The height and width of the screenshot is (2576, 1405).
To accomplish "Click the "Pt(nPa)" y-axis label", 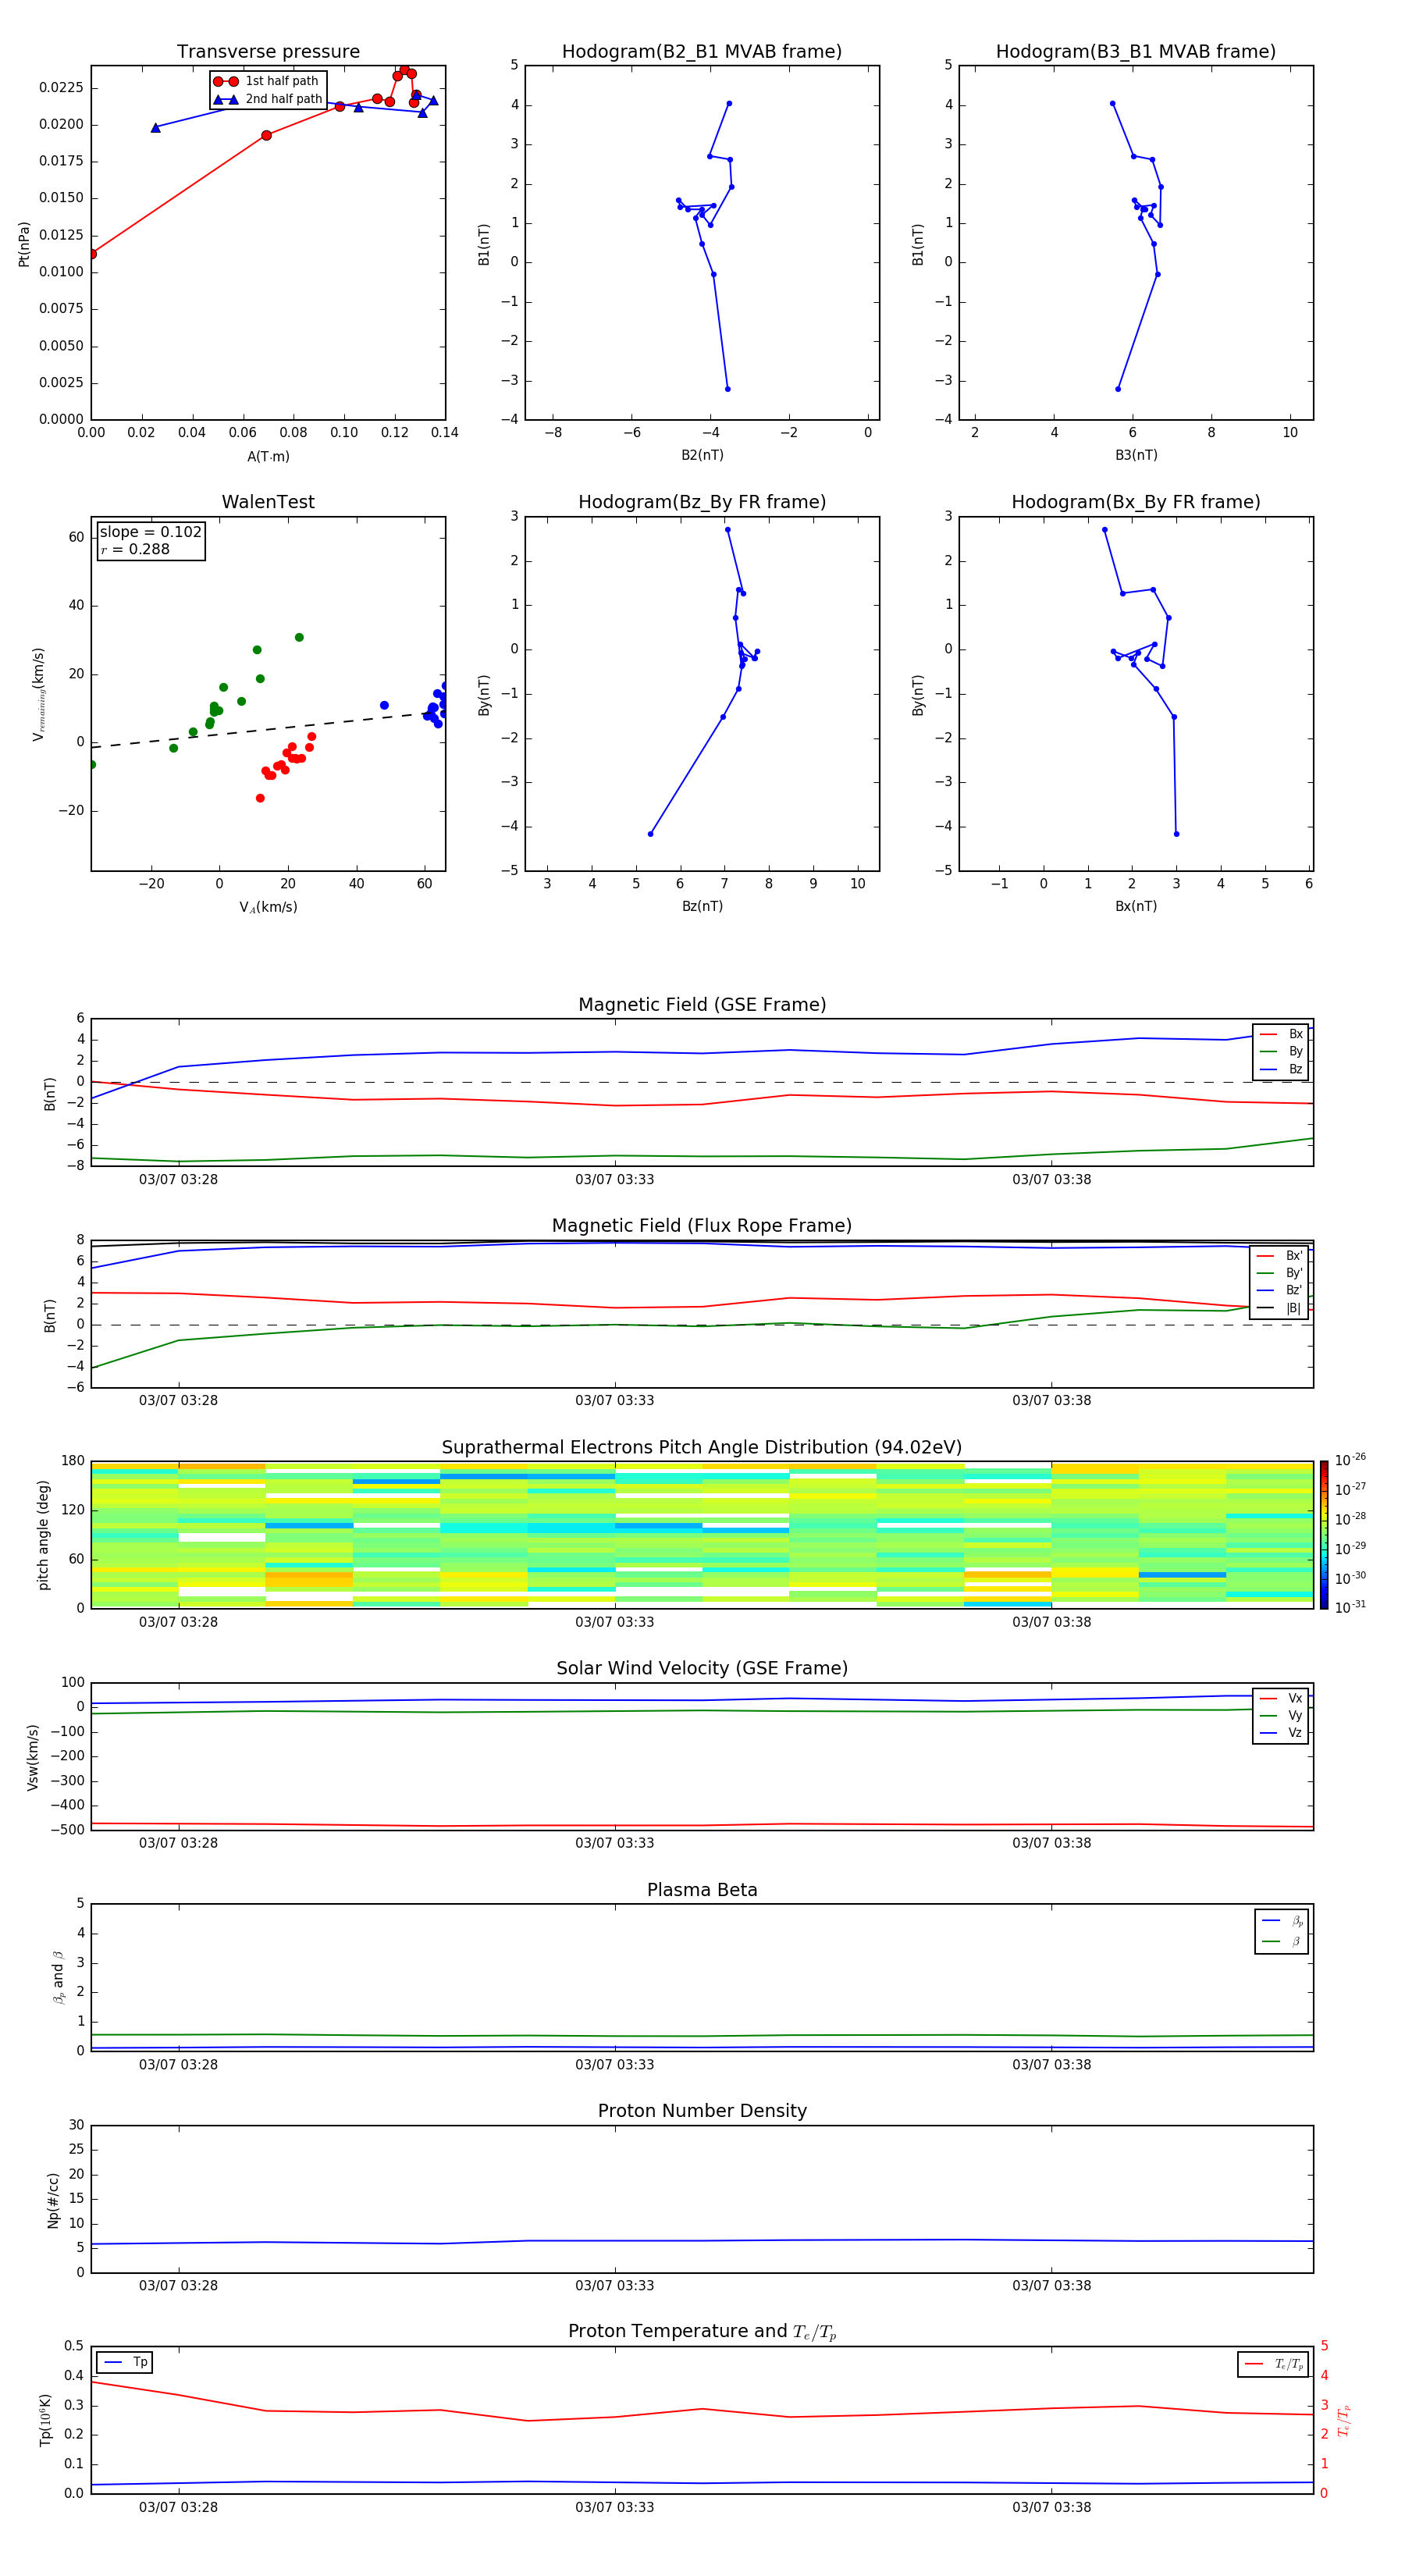I will point(24,243).
